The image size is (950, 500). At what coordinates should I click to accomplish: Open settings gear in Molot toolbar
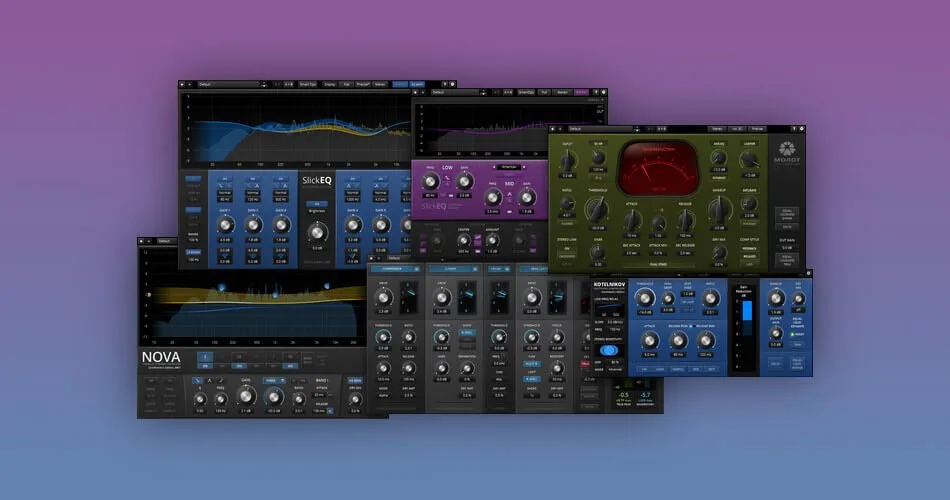pyautogui.click(x=802, y=129)
